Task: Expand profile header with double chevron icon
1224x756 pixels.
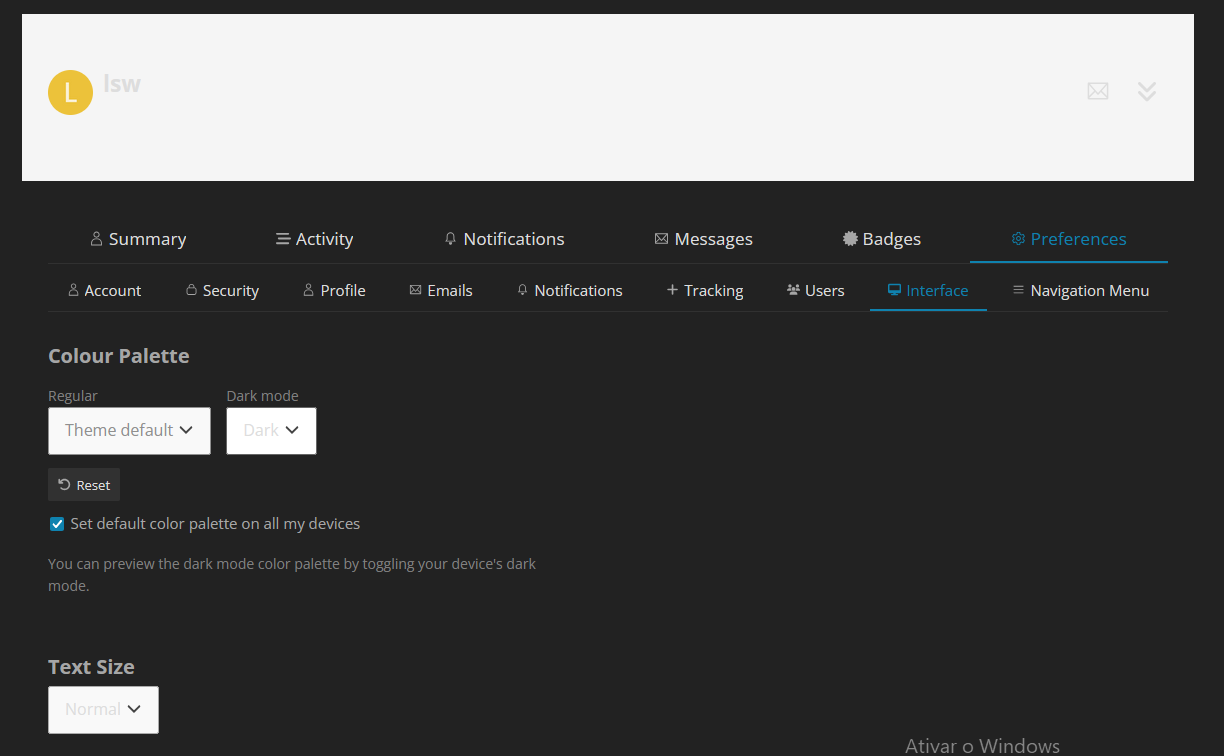Action: [1147, 91]
